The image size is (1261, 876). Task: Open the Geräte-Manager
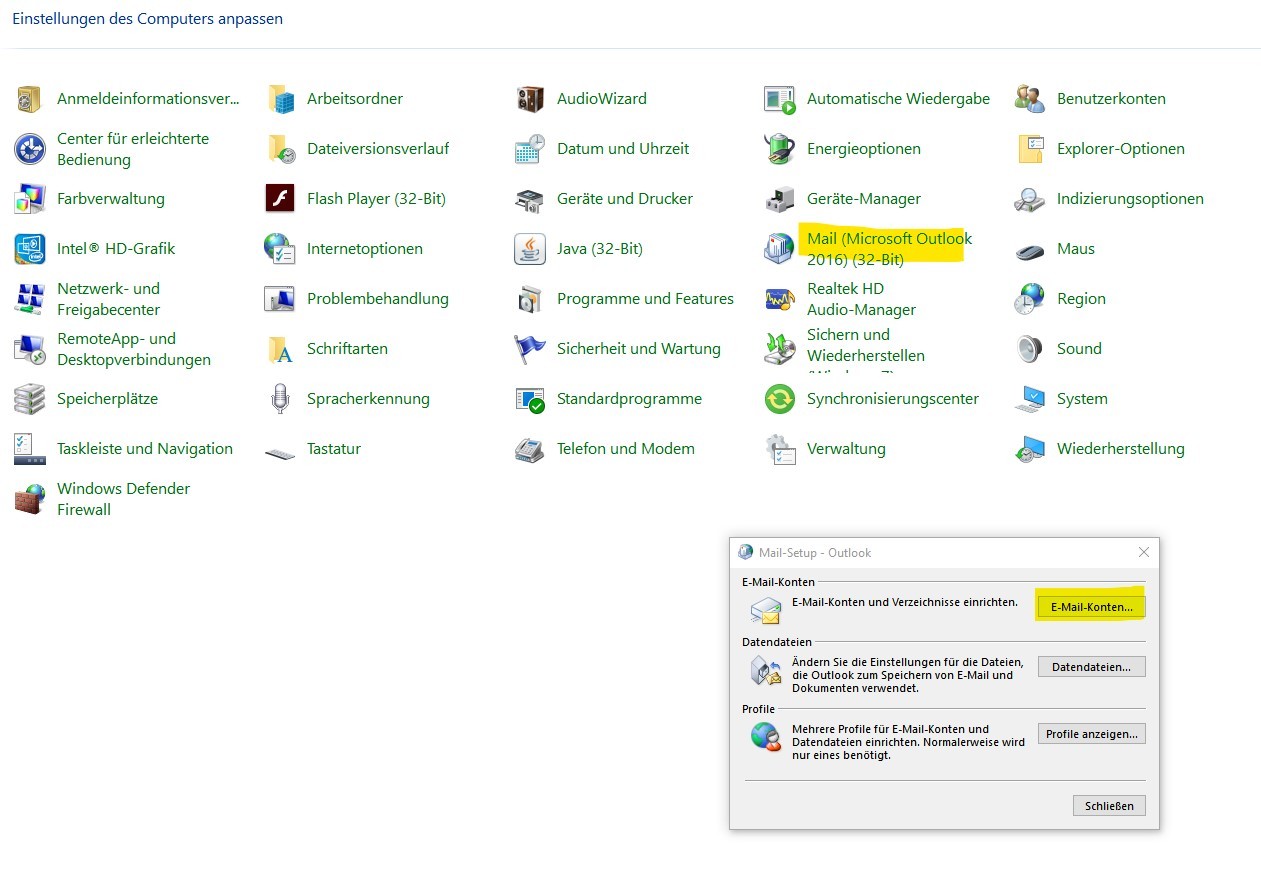[x=863, y=198]
